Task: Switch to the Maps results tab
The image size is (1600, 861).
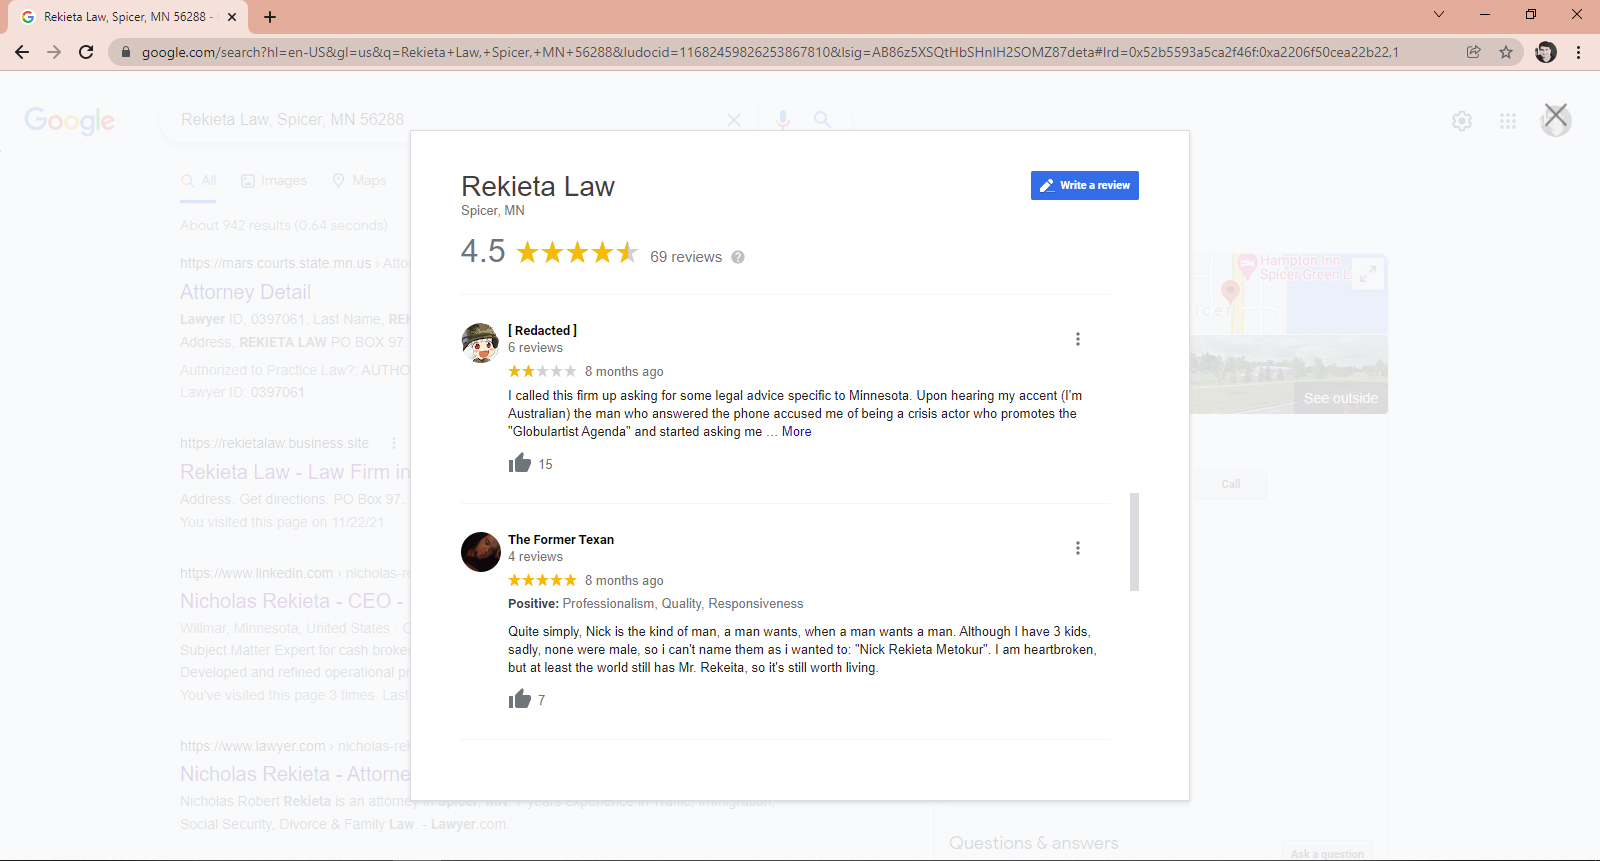Action: coord(359,181)
